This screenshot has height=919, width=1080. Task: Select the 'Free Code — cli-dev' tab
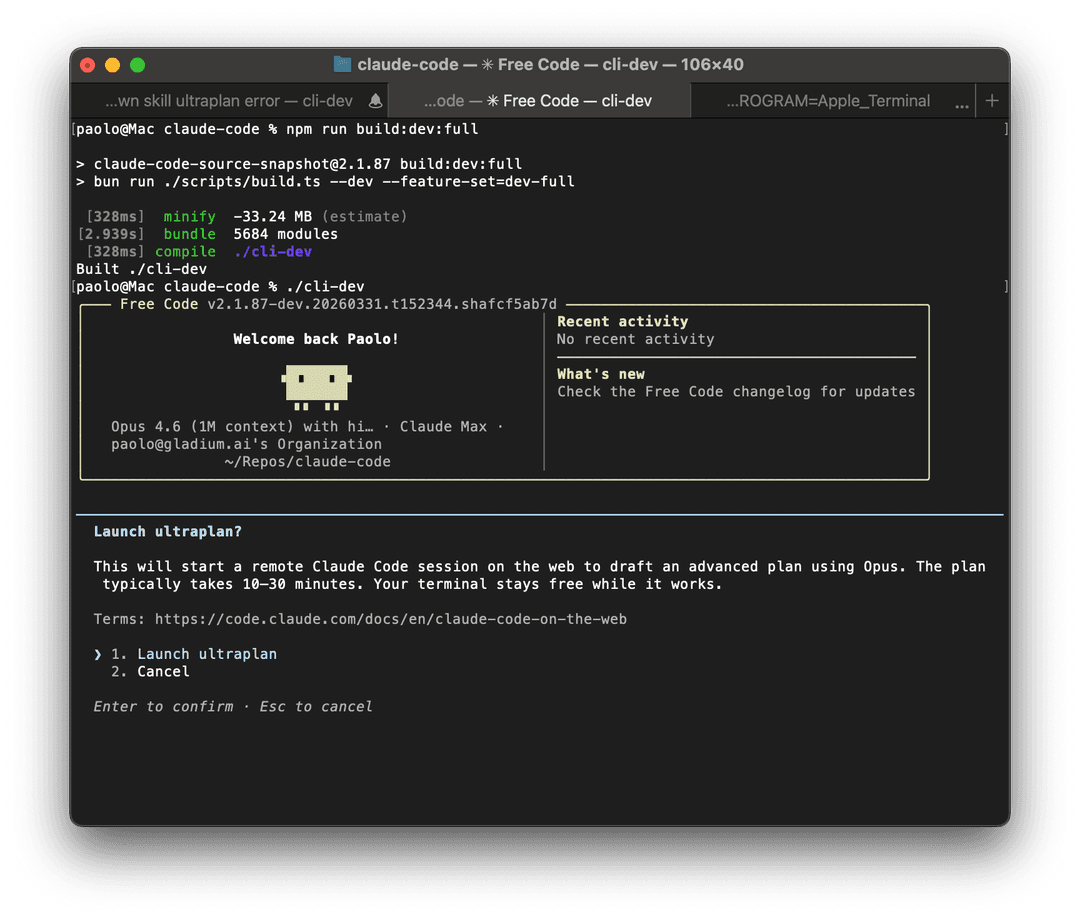[x=539, y=101]
